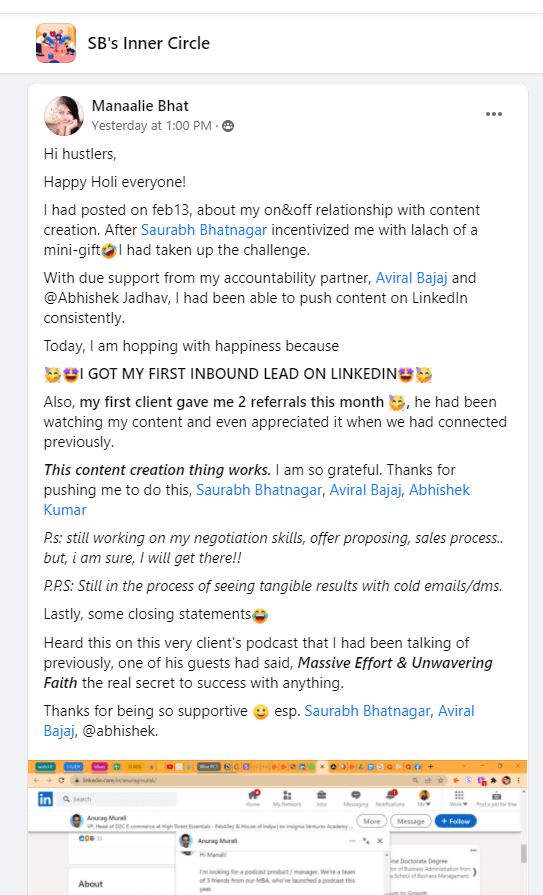Click the More button in attached LinkedIn screenshot

[x=372, y=821]
